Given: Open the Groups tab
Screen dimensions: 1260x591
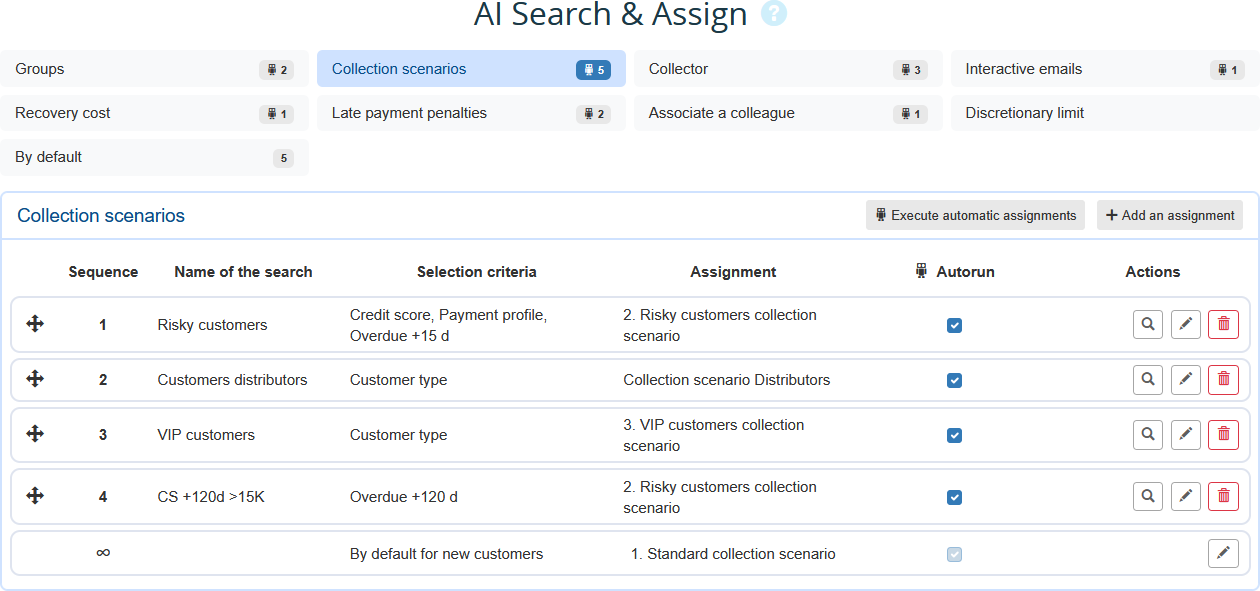Looking at the screenshot, I should click(154, 69).
